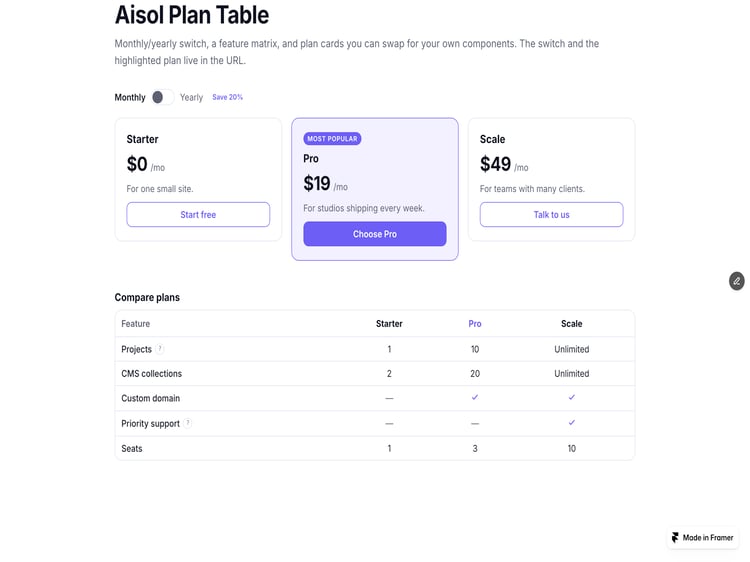The image size is (750, 562).
Task: Click the Custom domain checkmark under Pro
Action: click(x=474, y=397)
